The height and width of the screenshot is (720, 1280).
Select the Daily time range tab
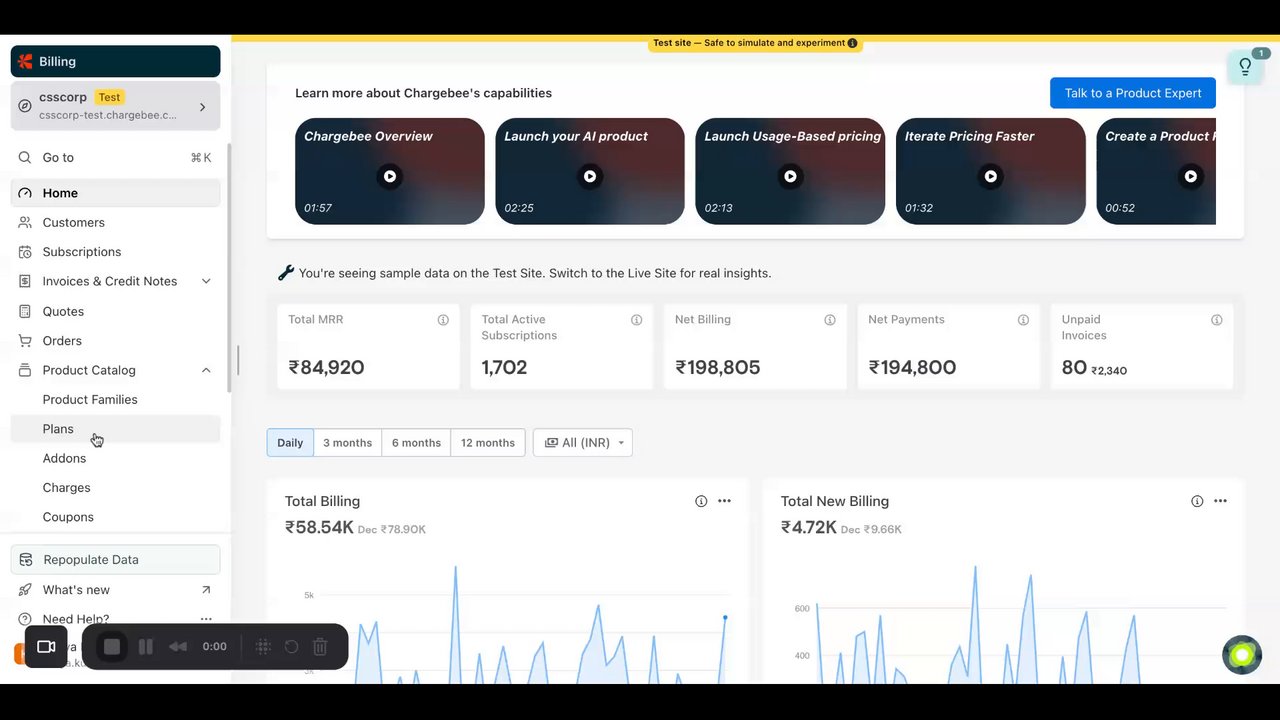point(290,443)
